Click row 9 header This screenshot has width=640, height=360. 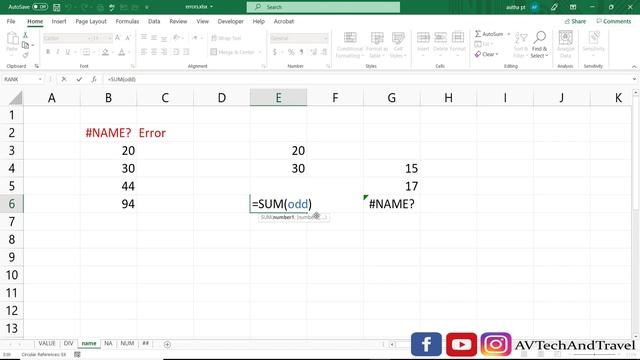(11, 257)
